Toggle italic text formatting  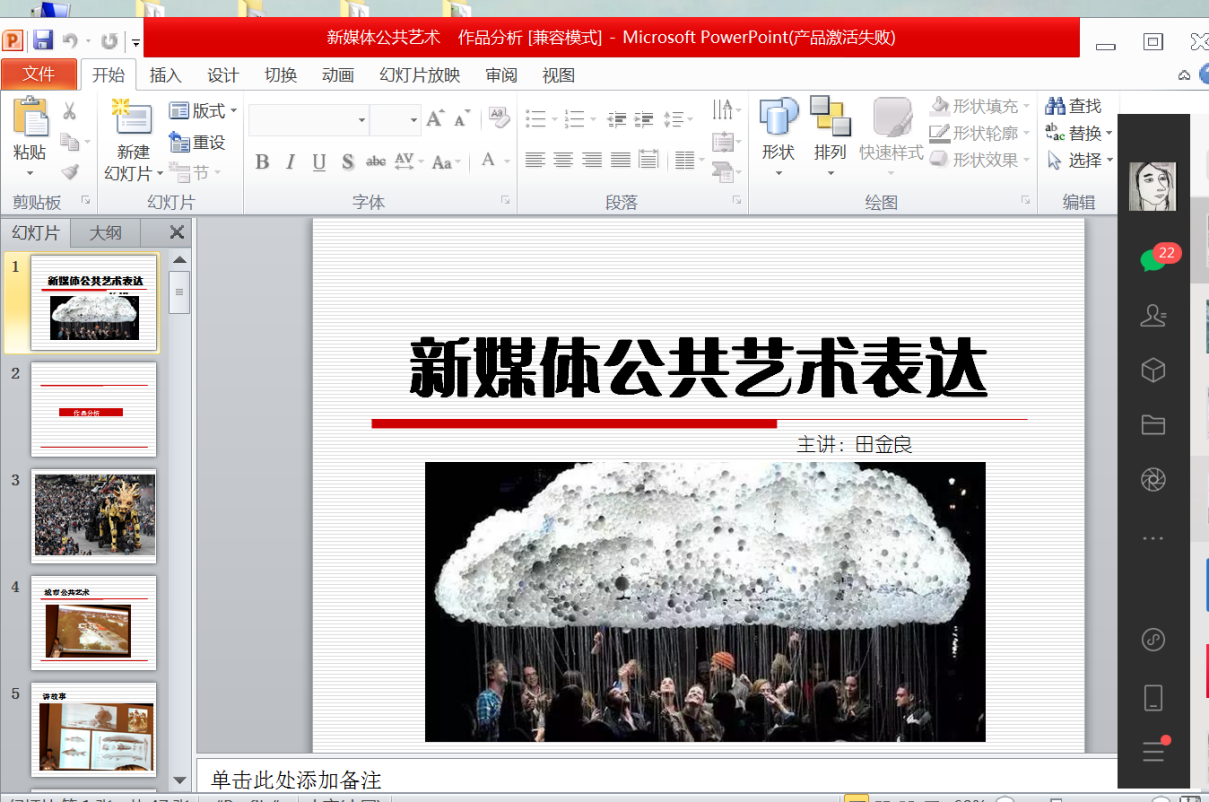(x=291, y=162)
